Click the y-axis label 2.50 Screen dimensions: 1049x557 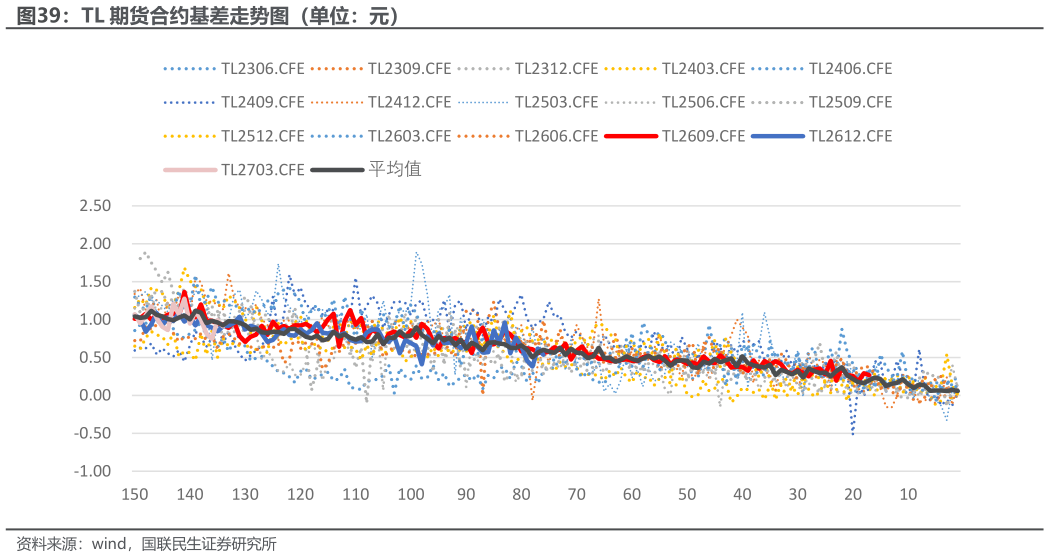(95, 206)
